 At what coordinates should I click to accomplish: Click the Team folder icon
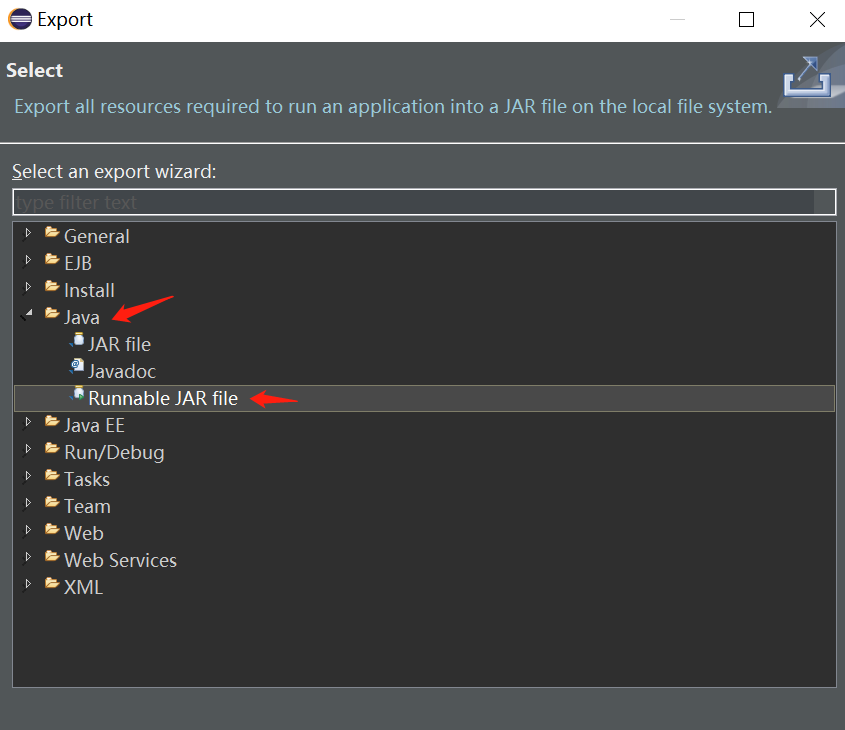(x=52, y=502)
